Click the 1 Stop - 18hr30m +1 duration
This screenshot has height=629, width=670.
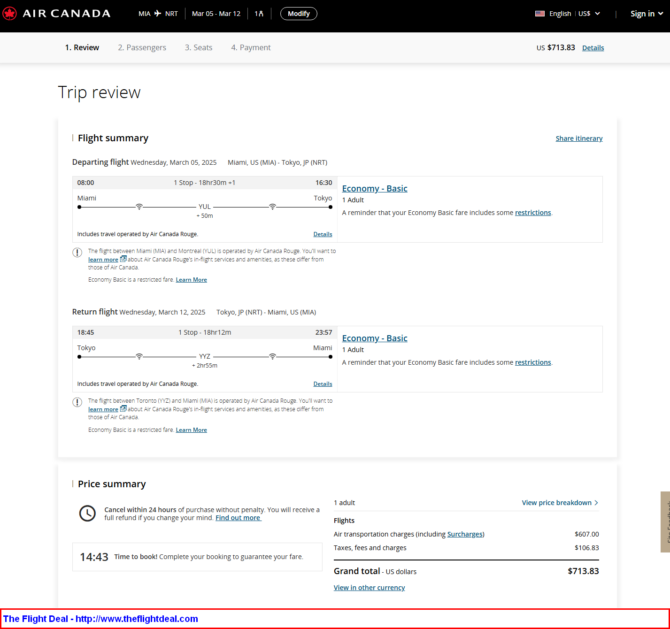pyautogui.click(x=204, y=182)
